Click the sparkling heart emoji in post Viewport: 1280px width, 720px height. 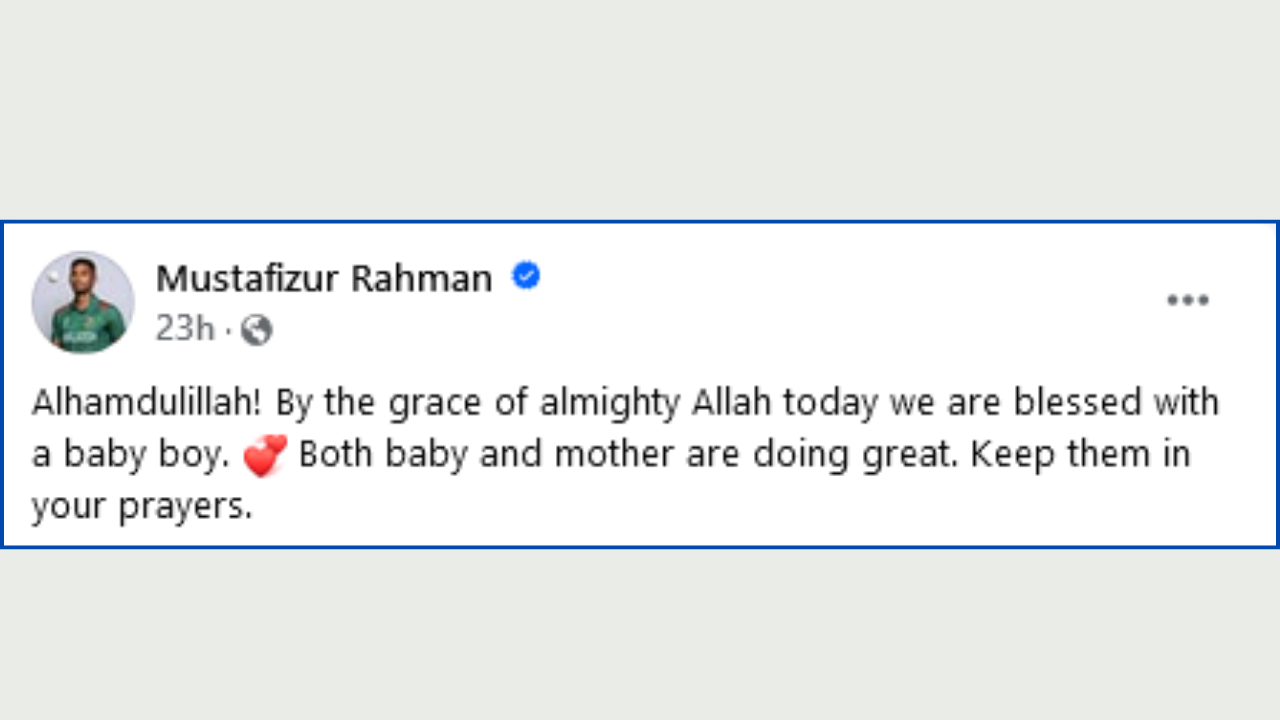(x=265, y=456)
